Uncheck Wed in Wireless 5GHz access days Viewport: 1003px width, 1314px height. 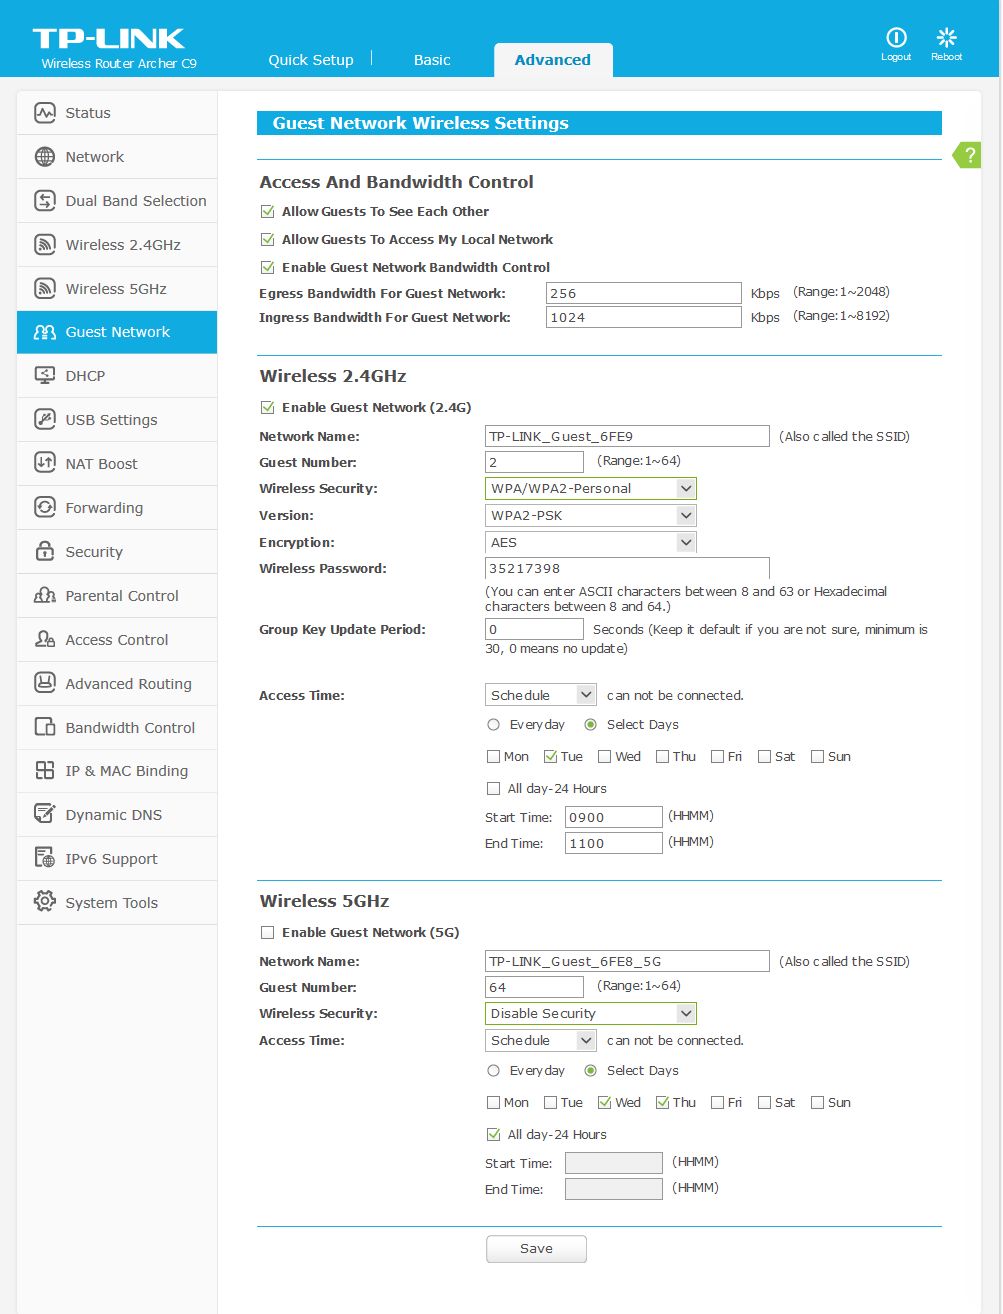(604, 1103)
